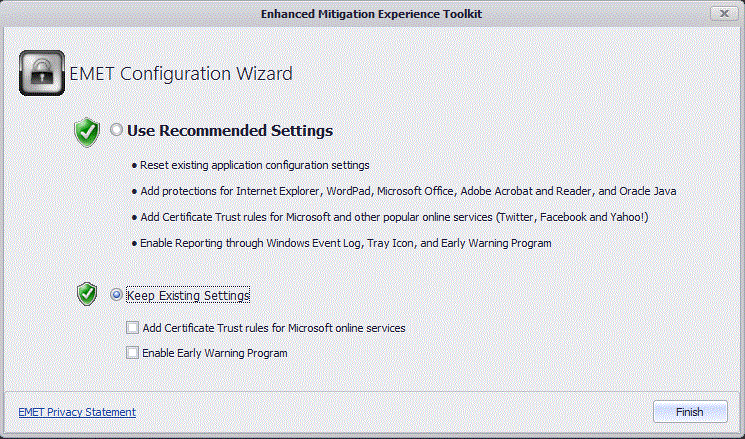
Task: Click the Enable Reporting through Windows Event Log bullet
Action: click(346, 243)
